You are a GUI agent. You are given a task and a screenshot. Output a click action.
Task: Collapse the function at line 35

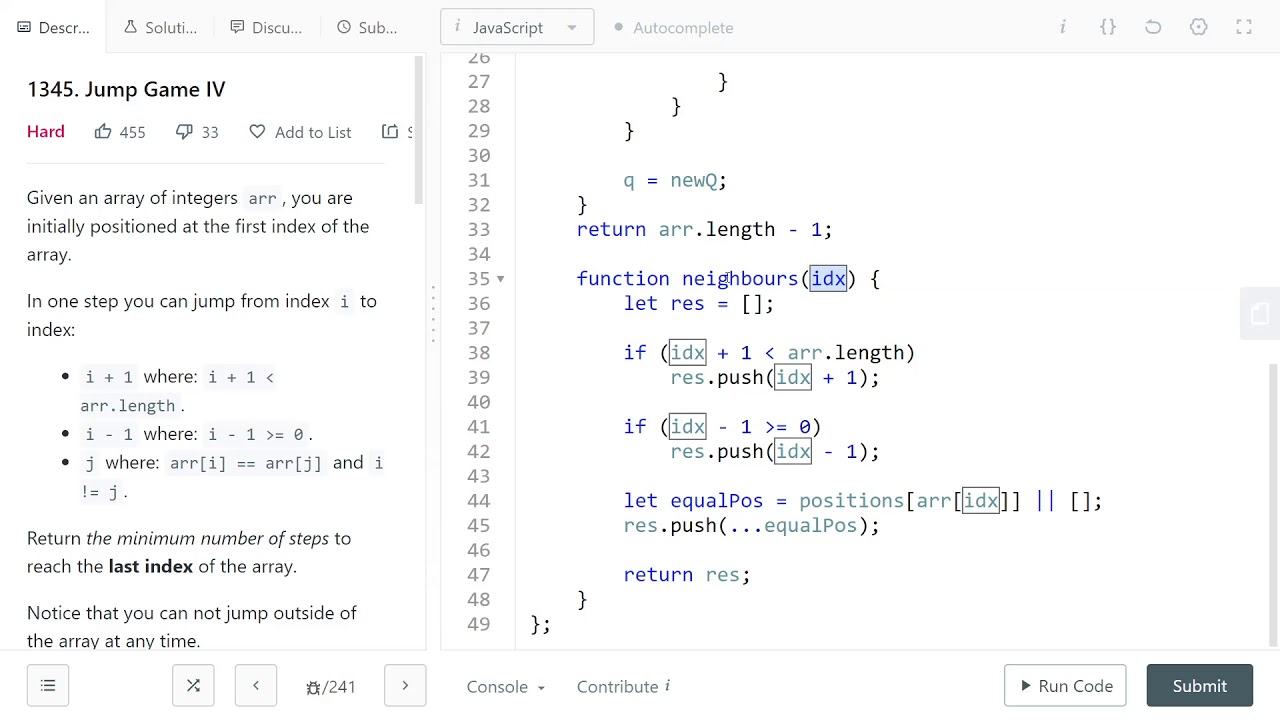[x=501, y=279]
